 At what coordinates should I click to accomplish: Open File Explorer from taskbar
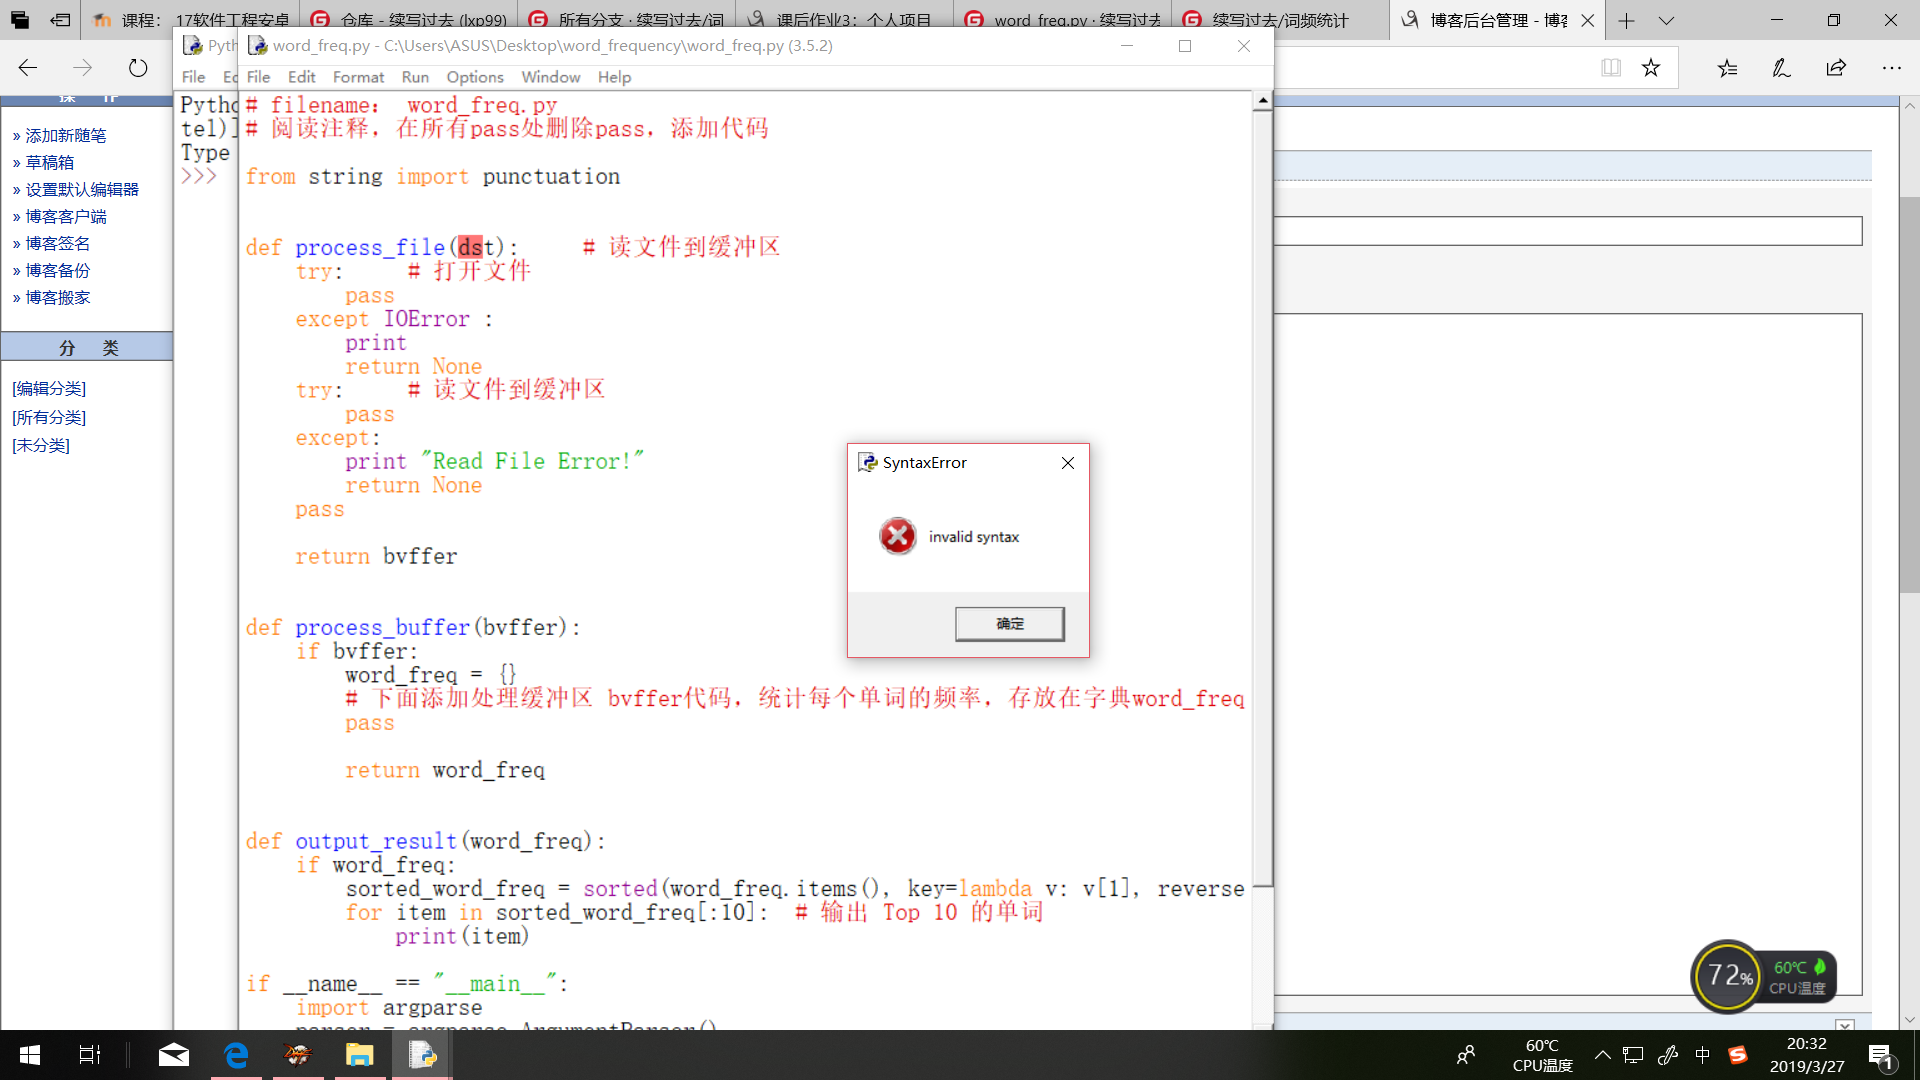point(359,1054)
